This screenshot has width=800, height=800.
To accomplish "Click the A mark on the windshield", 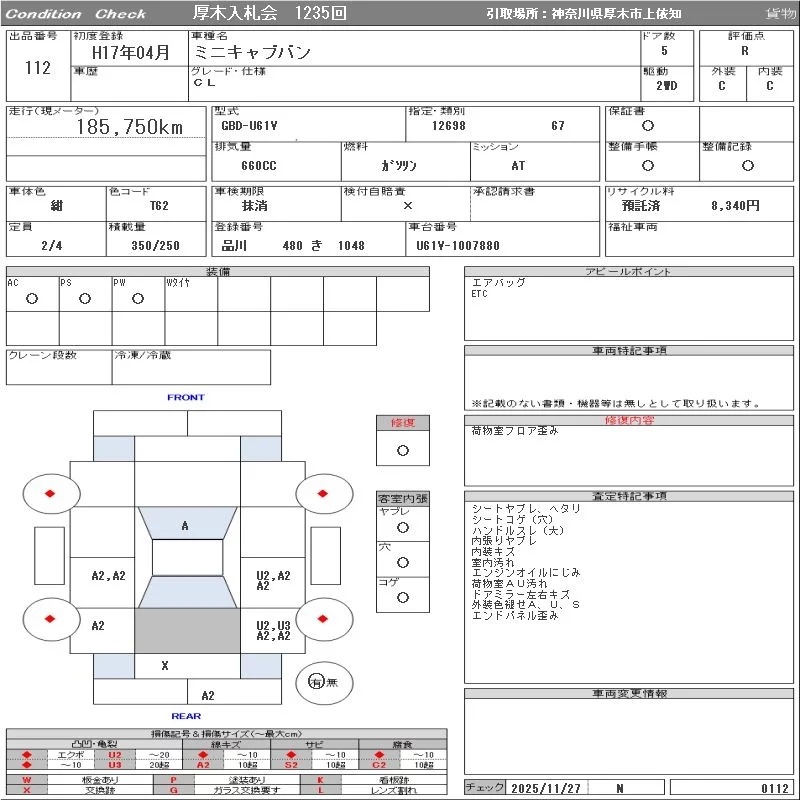I will point(185,526).
